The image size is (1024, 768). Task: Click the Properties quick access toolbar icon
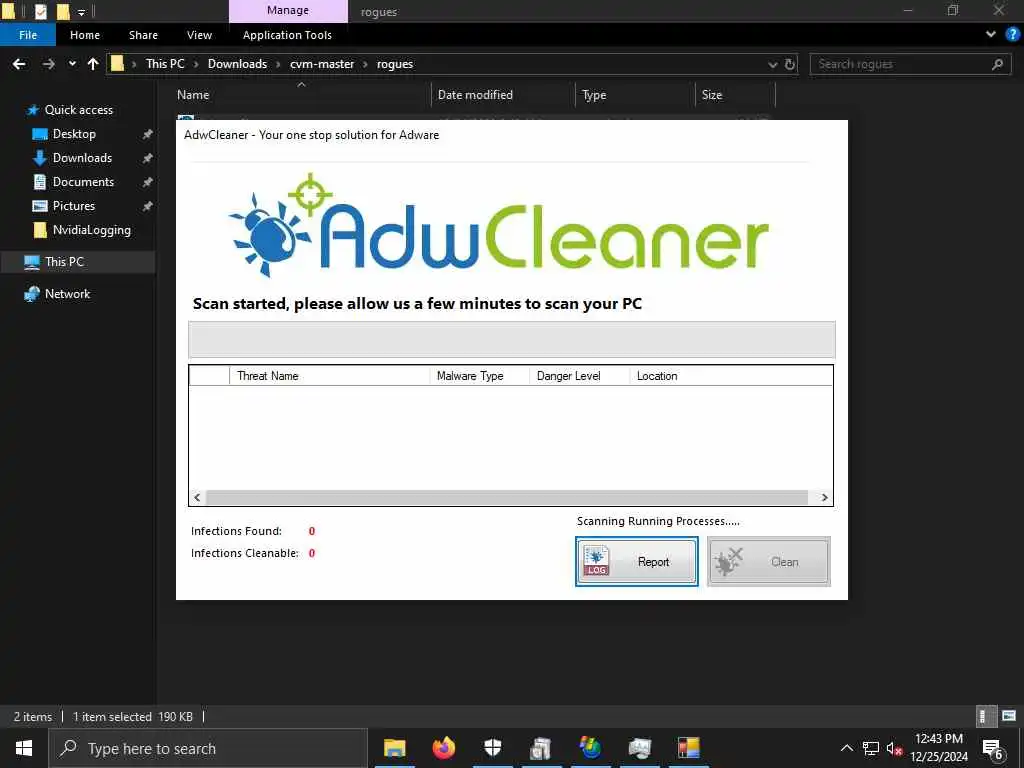click(x=40, y=11)
